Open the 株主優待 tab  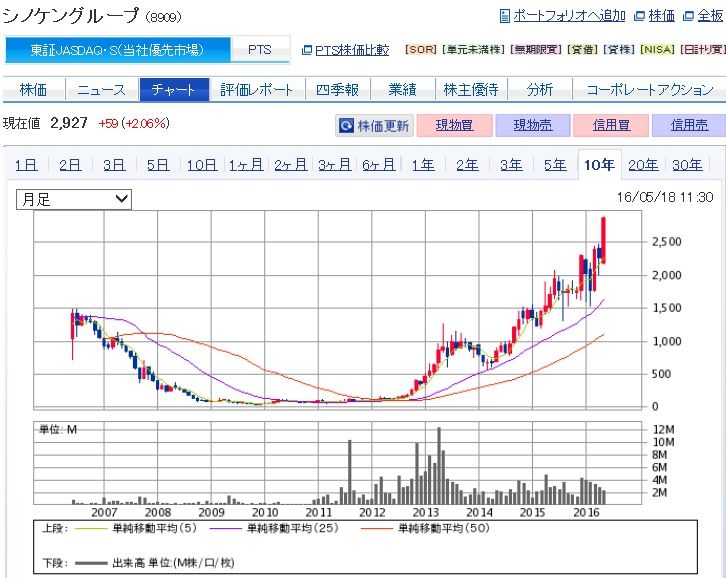(471, 89)
